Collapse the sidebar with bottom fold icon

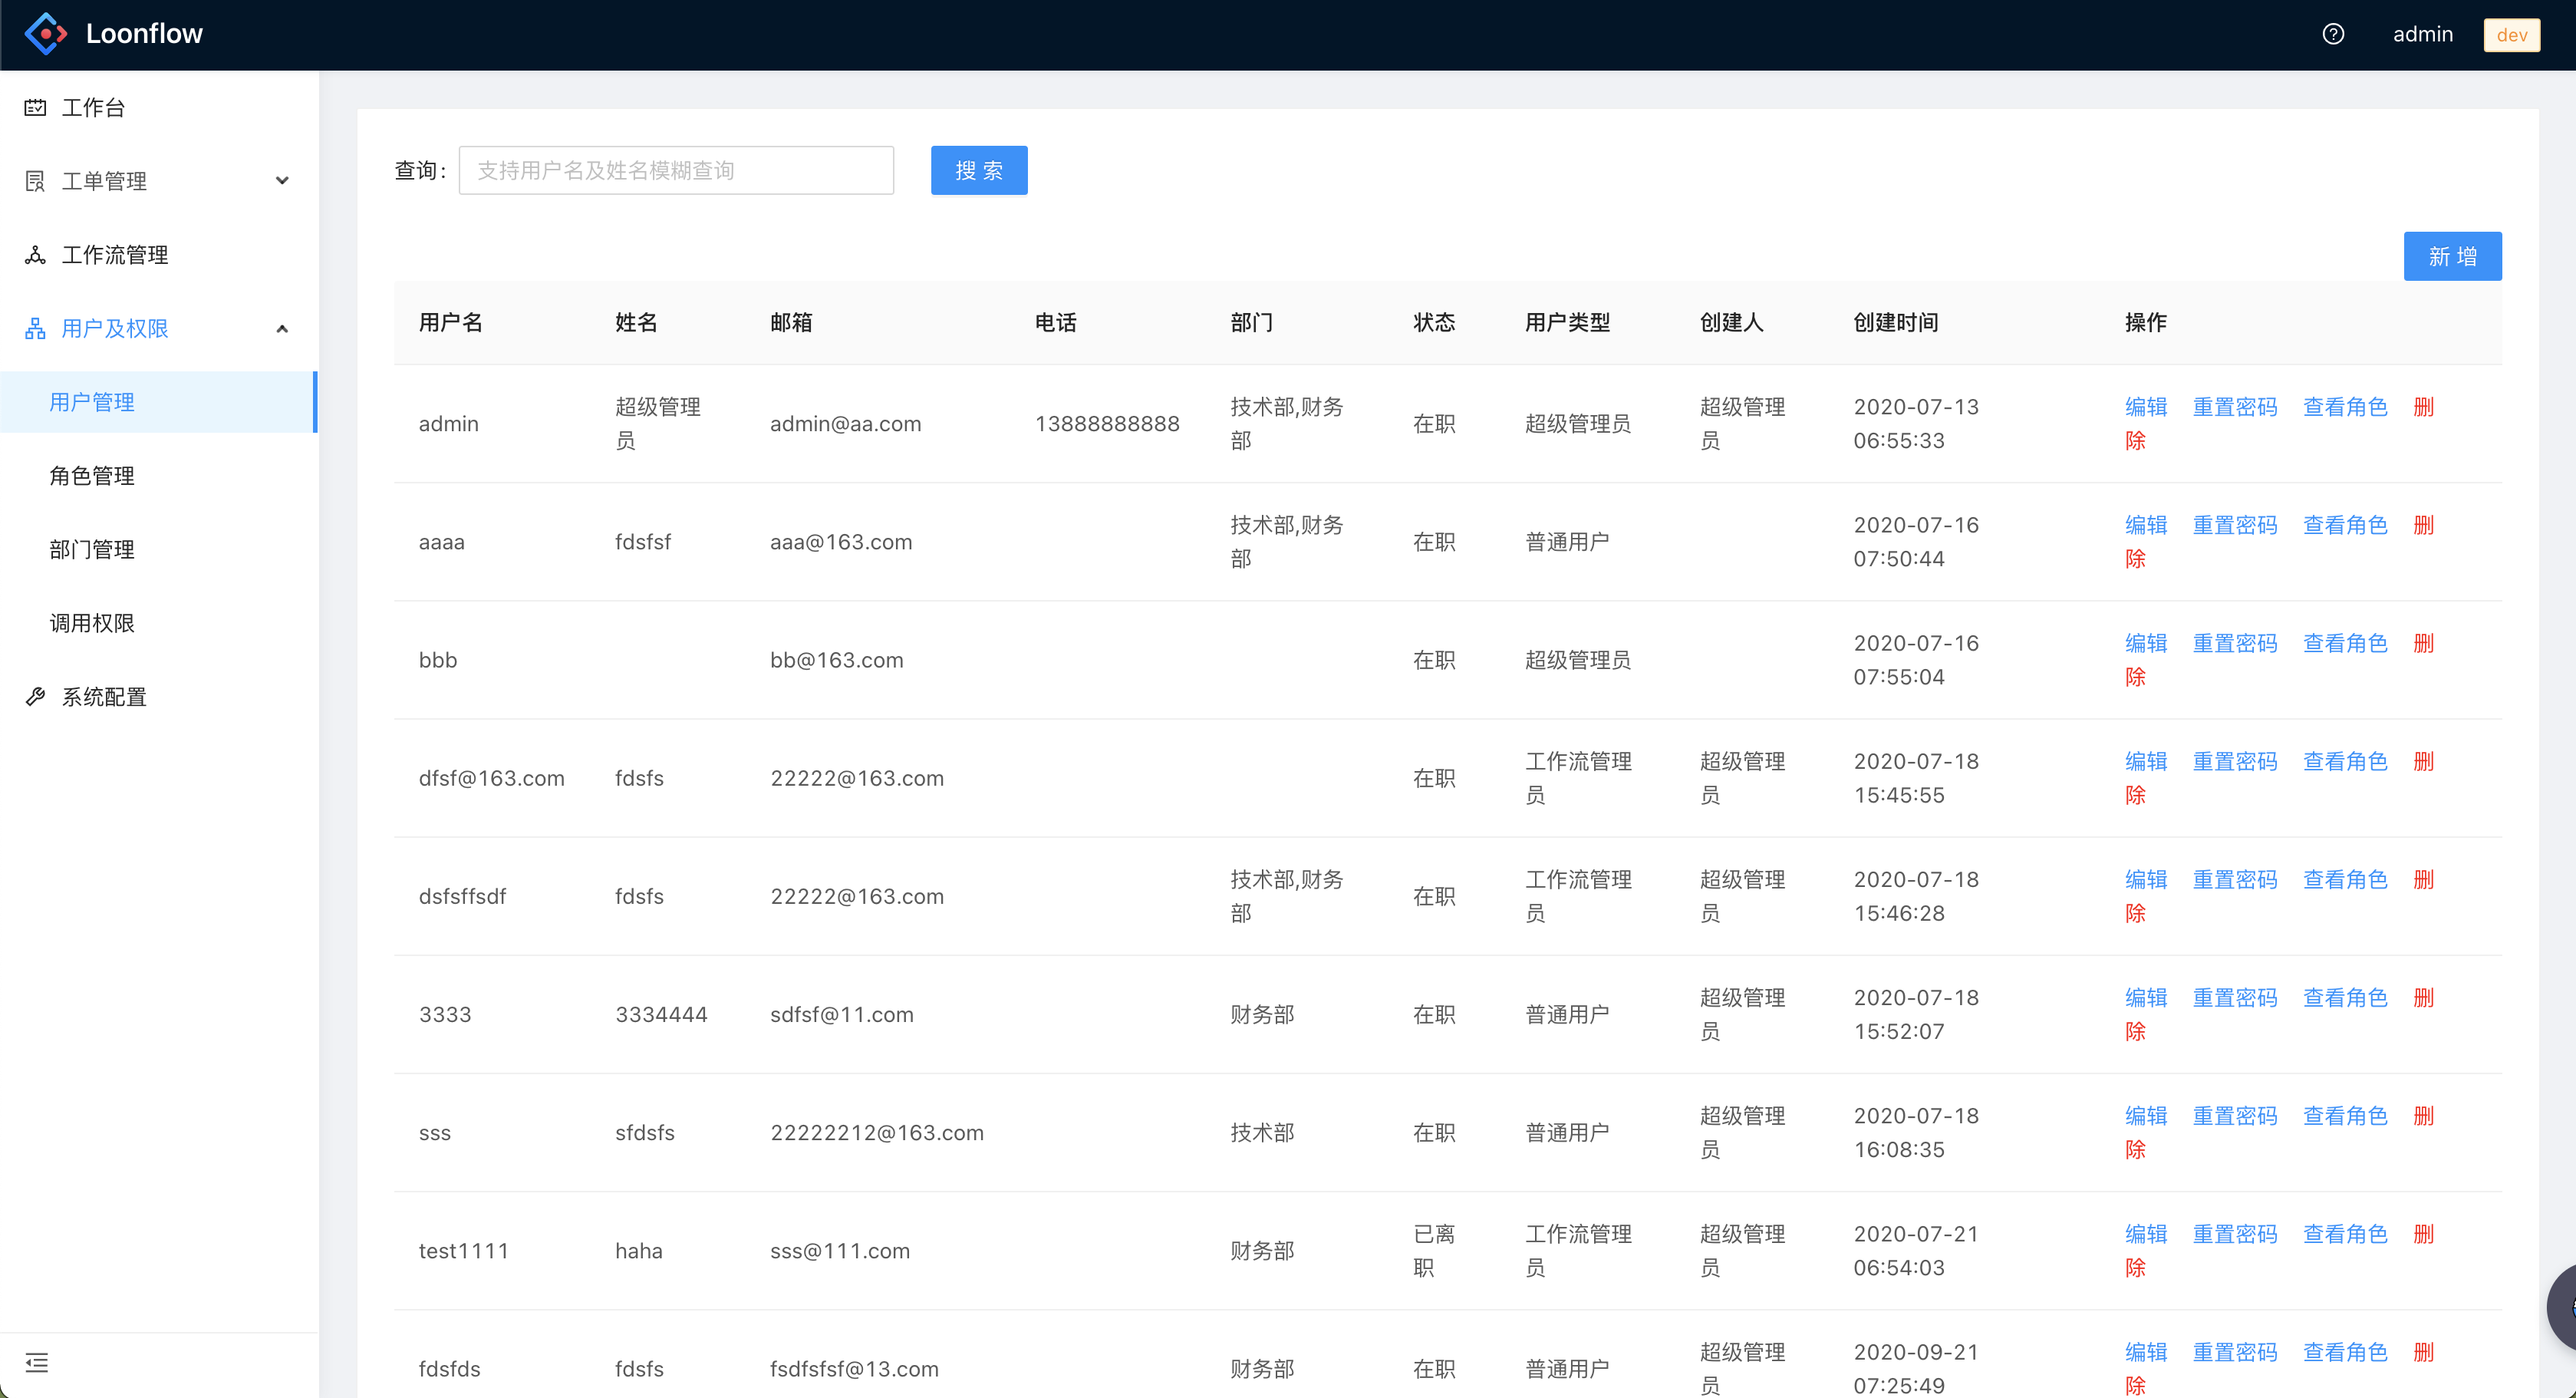(x=37, y=1362)
